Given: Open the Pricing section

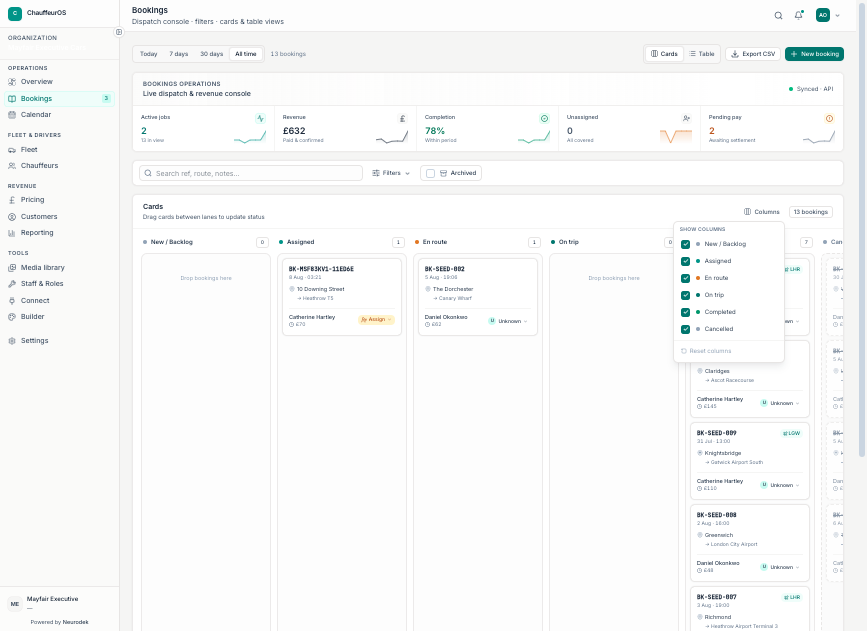Looking at the screenshot, I should pyautogui.click(x=59, y=200).
